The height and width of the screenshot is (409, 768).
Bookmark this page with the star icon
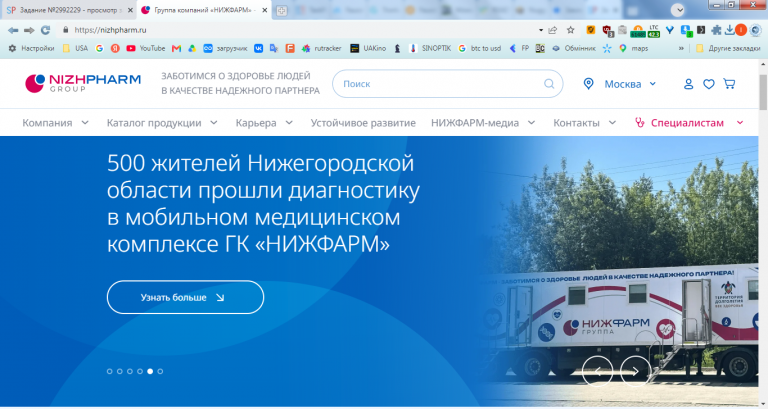click(x=571, y=30)
